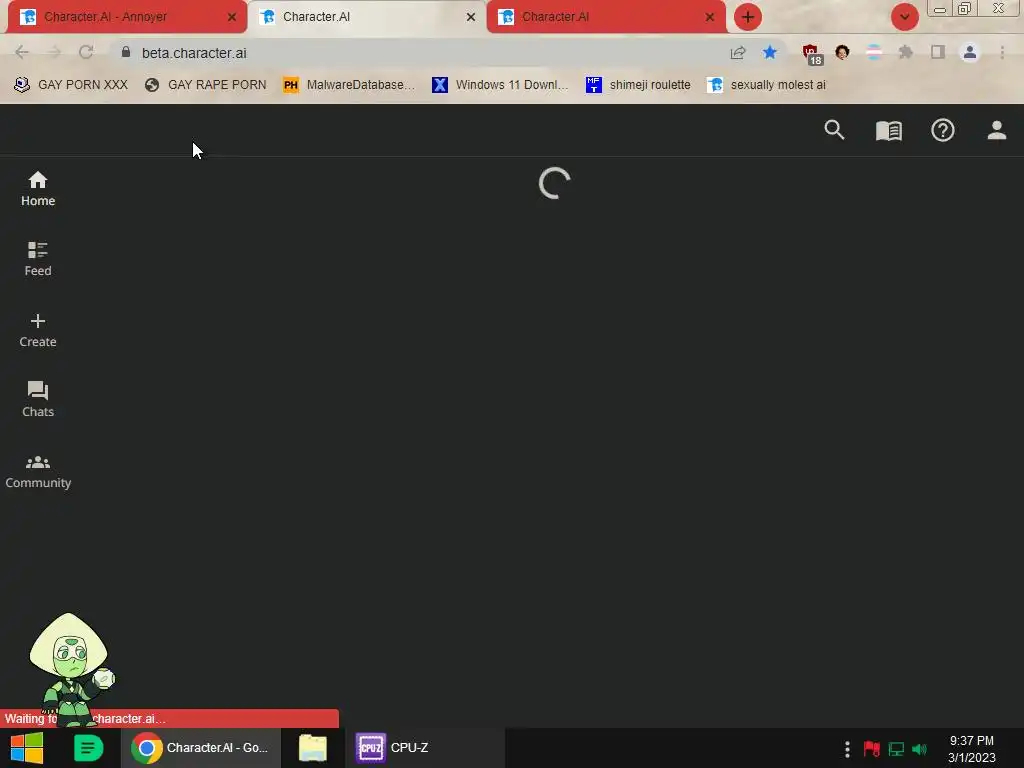Open the Community section in sidebar
This screenshot has width=1024, height=768.
coord(38,472)
